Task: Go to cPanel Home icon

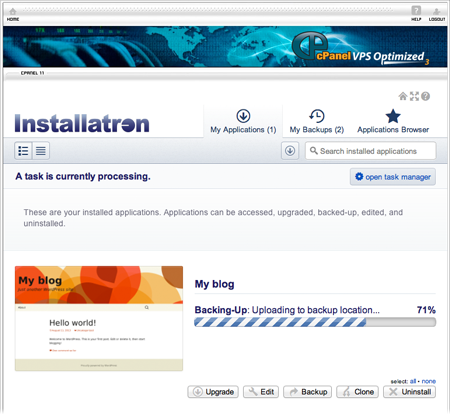Action: coord(13,14)
